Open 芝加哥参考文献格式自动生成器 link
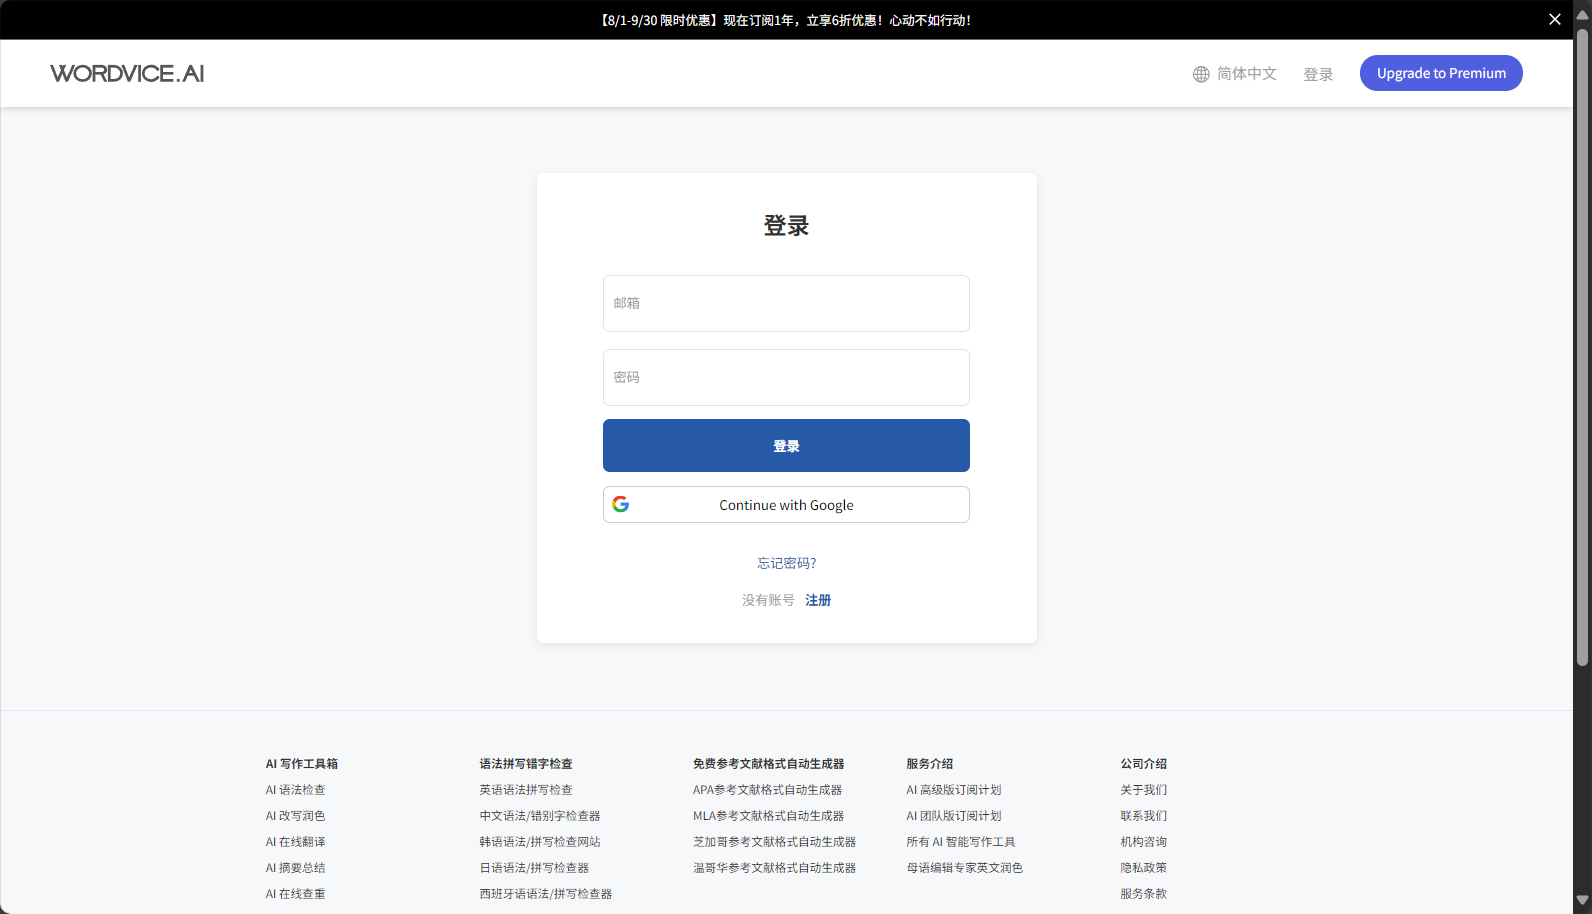Screen dimensions: 1592x914 [774, 842]
